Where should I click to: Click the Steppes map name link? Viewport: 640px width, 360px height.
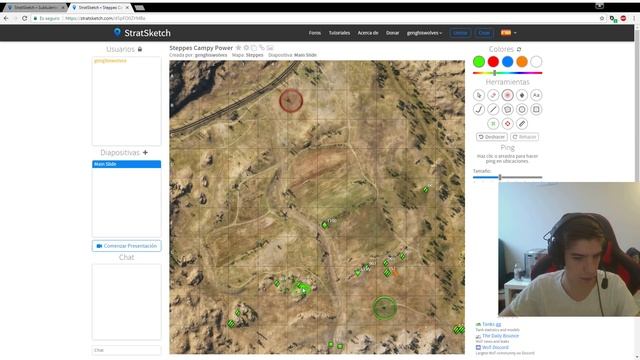254,55
